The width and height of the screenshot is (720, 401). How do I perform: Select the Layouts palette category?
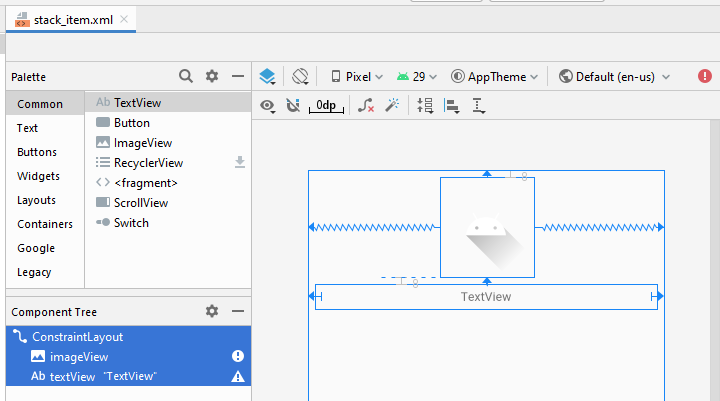(45, 200)
